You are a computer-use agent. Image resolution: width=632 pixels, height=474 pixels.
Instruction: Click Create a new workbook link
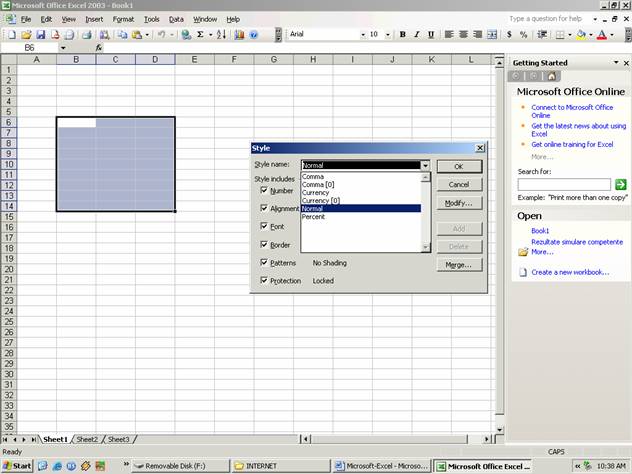click(570, 272)
